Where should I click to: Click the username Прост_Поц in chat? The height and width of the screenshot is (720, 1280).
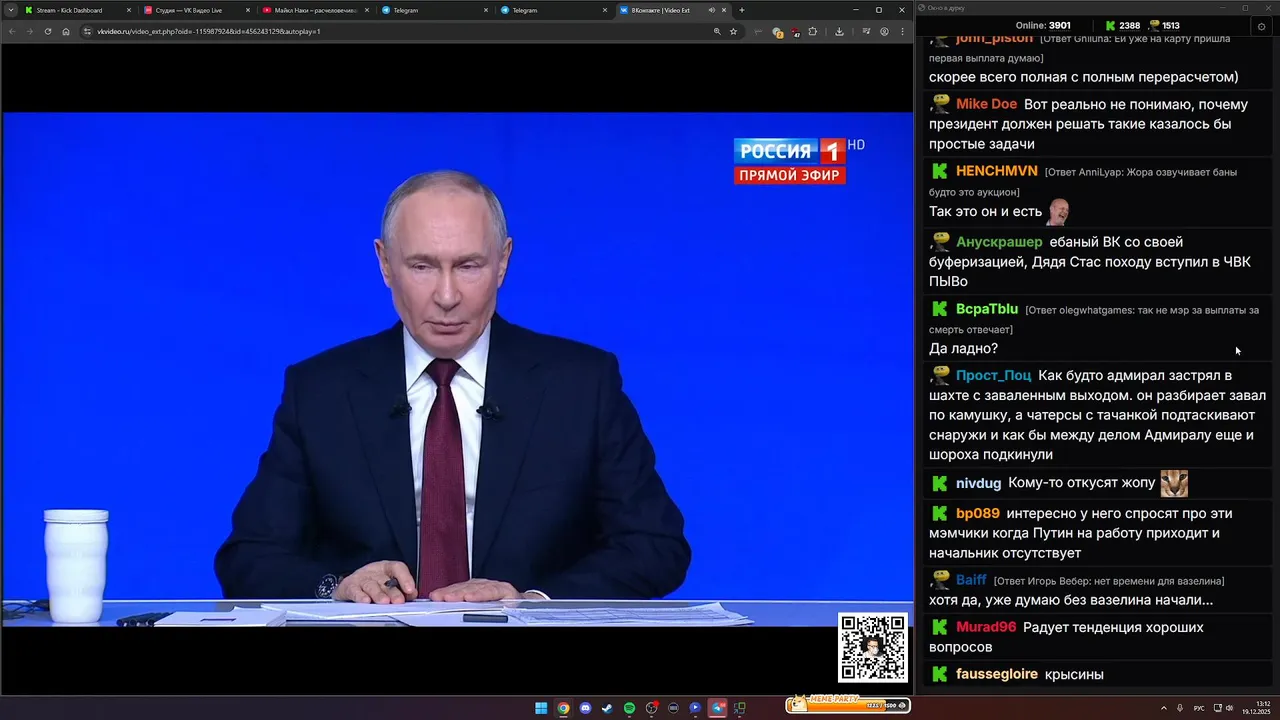pyautogui.click(x=993, y=375)
